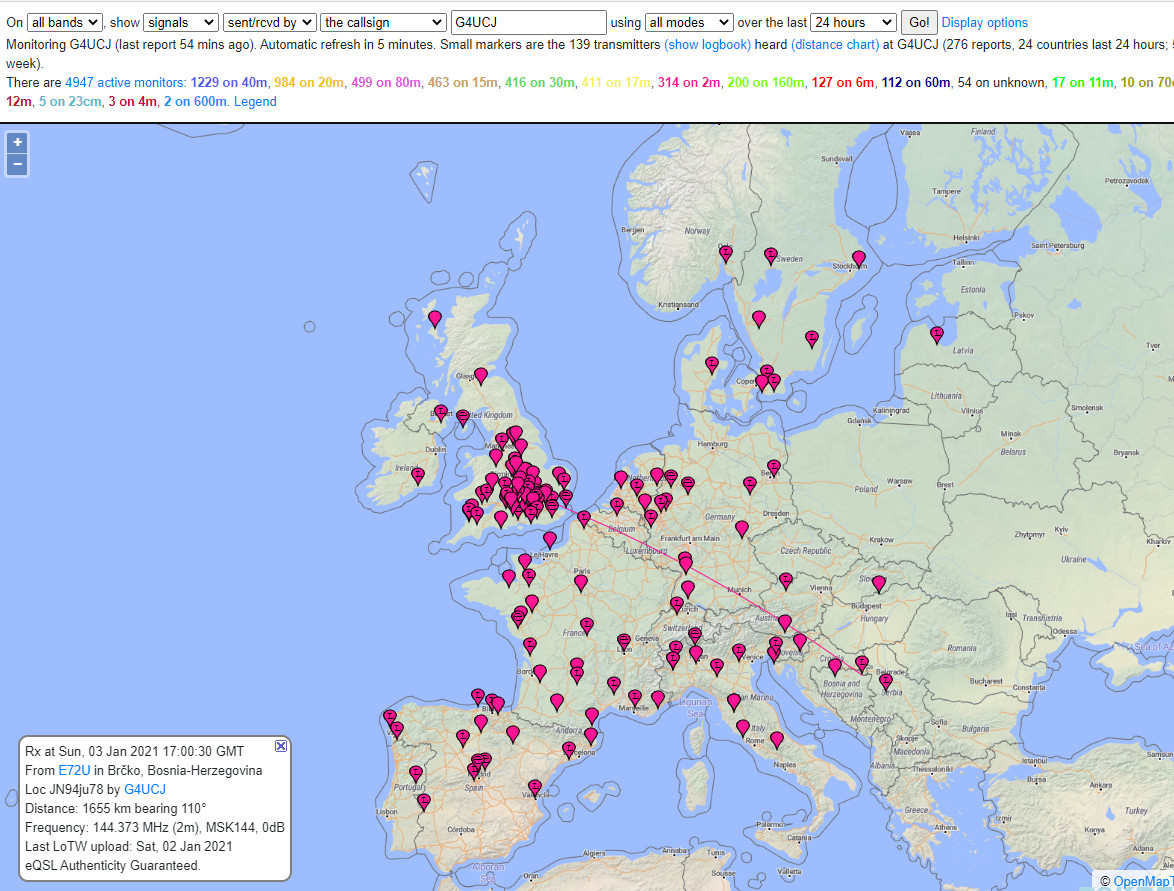Click the pink marker near Stockholm

tap(858, 257)
